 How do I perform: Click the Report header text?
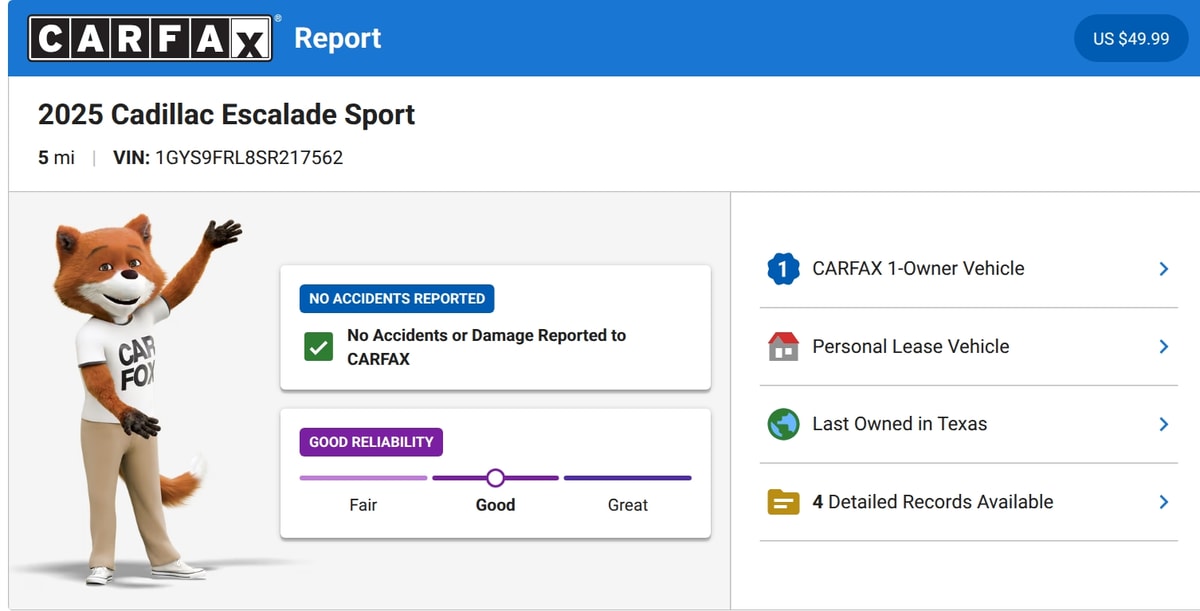click(x=338, y=39)
